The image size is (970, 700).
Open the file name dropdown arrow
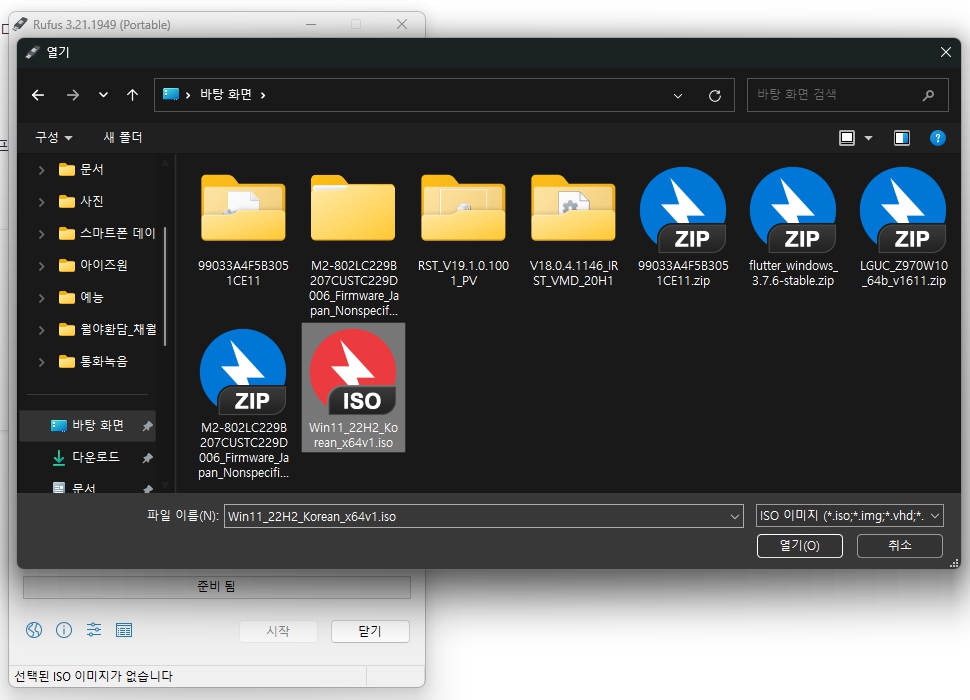pyautogui.click(x=734, y=516)
